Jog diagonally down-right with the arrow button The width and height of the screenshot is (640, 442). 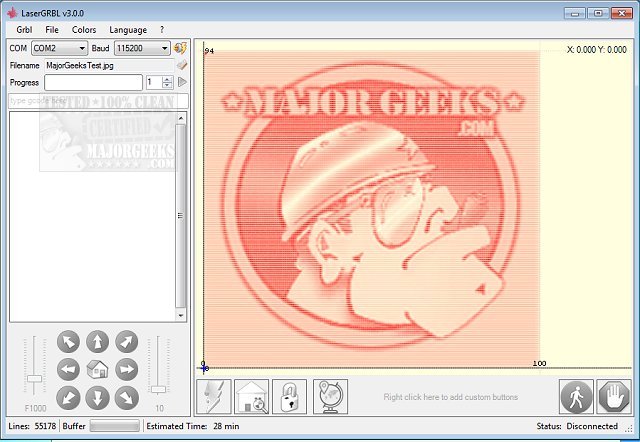point(127,398)
